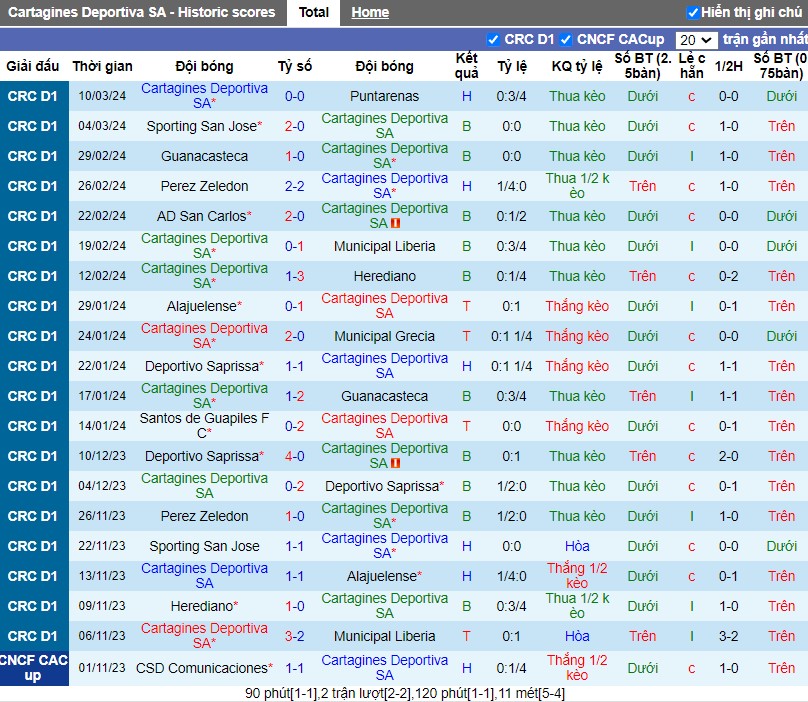Image resolution: width=808 pixels, height=702 pixels.
Task: Select the CNCF CACup league cell
Action: click(x=34, y=668)
